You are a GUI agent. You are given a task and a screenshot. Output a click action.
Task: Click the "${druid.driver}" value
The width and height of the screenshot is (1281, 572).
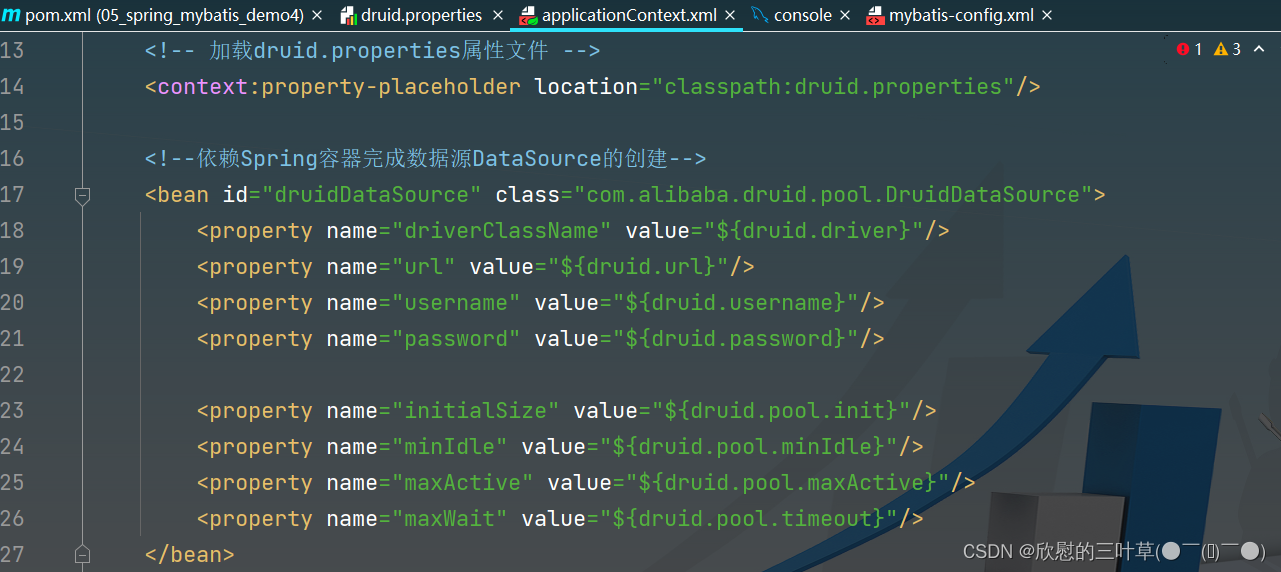click(815, 231)
